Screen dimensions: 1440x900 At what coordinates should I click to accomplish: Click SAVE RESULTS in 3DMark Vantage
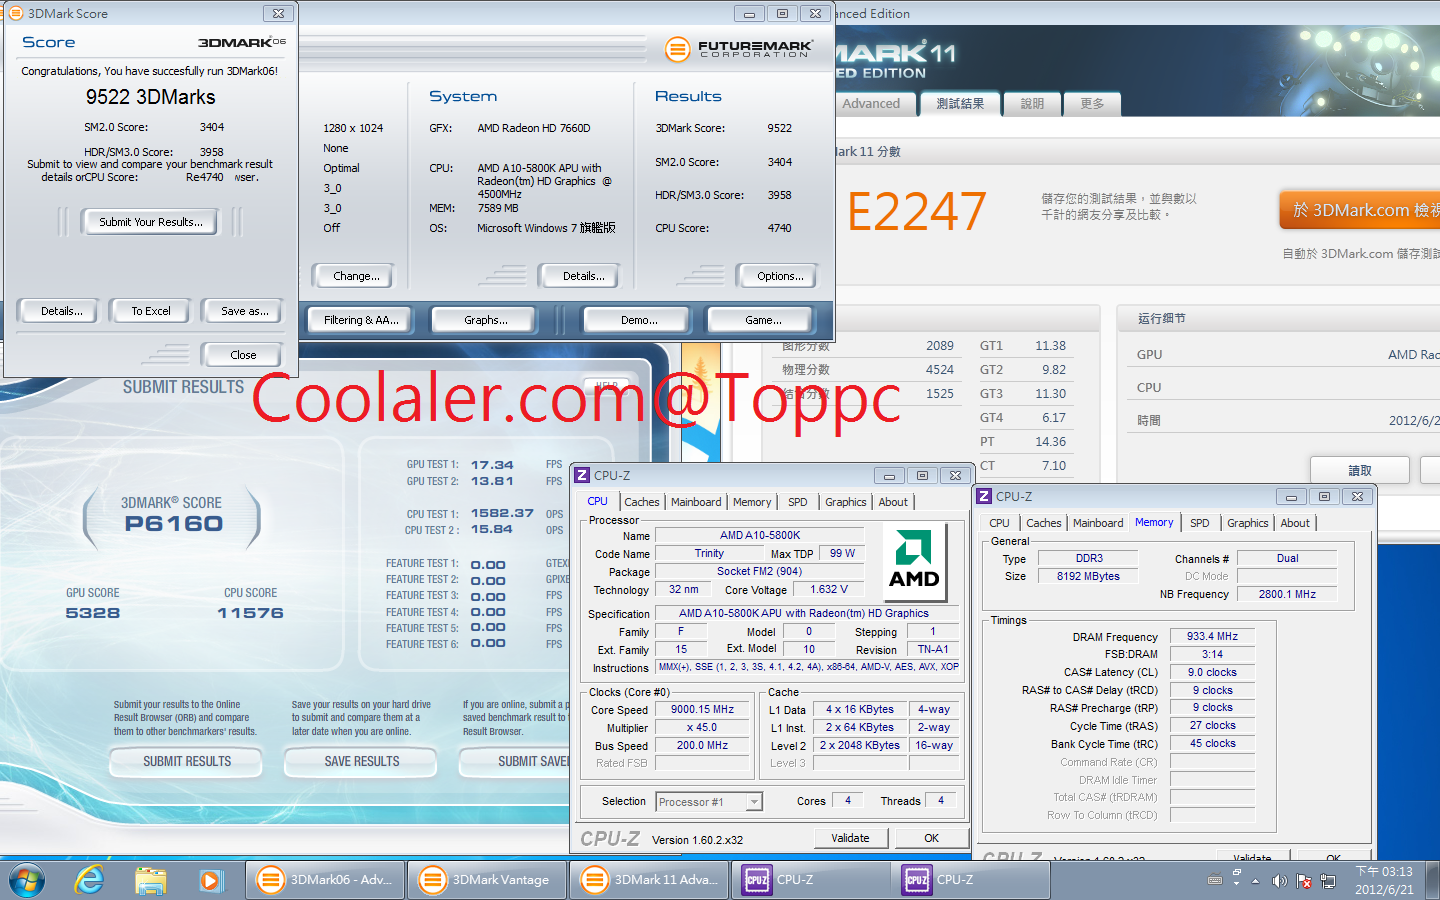[x=361, y=762]
